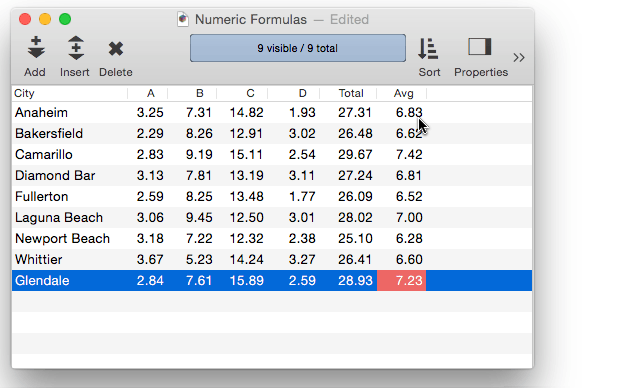
Task: Click Glendale's B value 7.61
Action: tap(199, 281)
